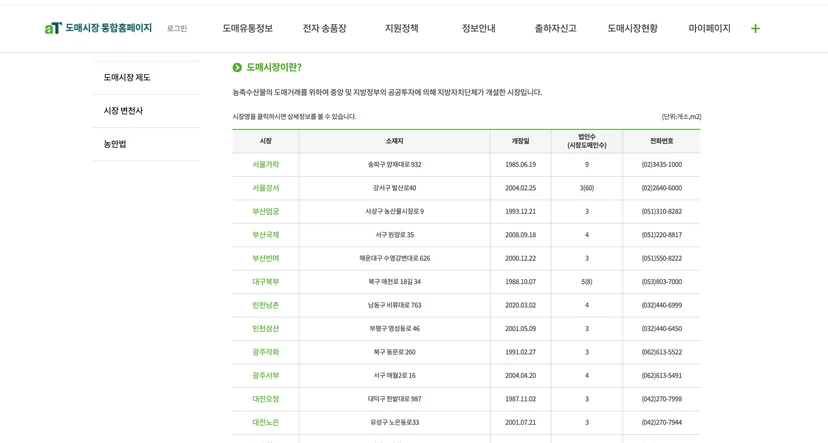Open the 정보안내 menu
828x443 pixels.
coord(479,29)
